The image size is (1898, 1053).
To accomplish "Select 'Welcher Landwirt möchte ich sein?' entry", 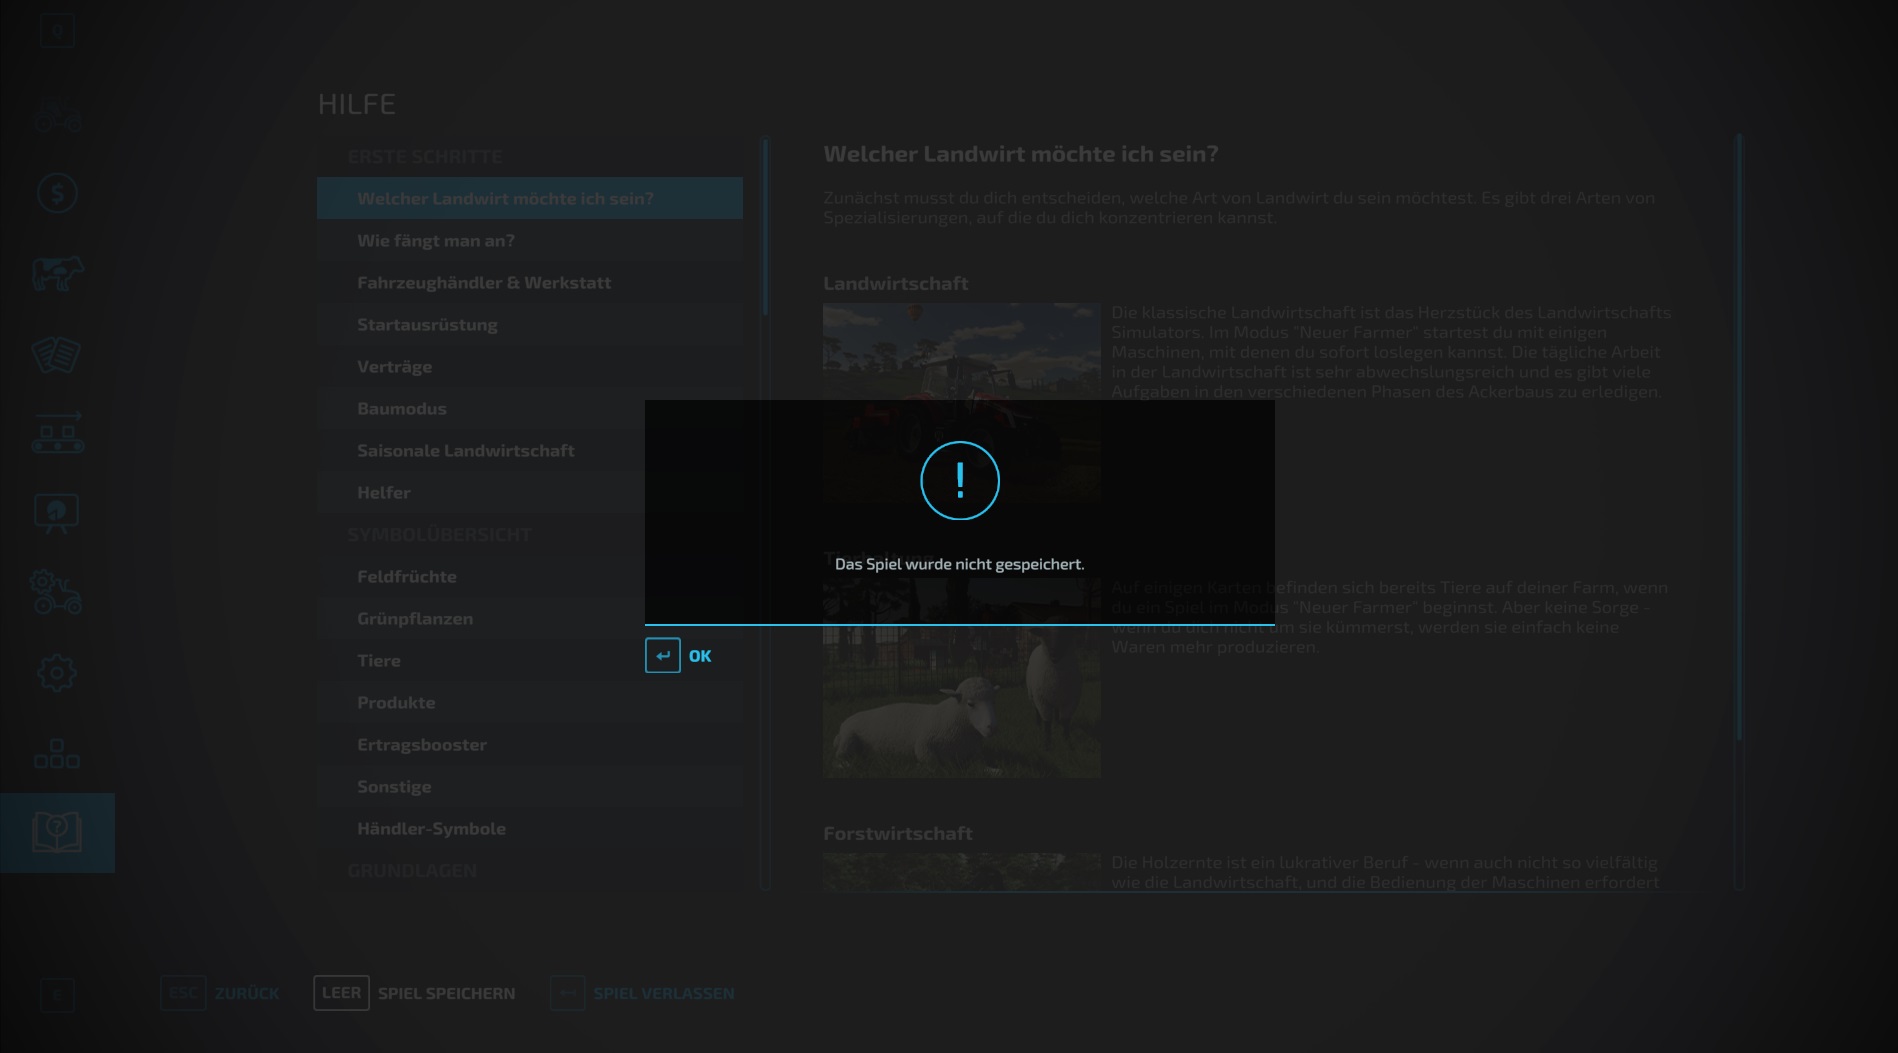I will click(530, 198).
